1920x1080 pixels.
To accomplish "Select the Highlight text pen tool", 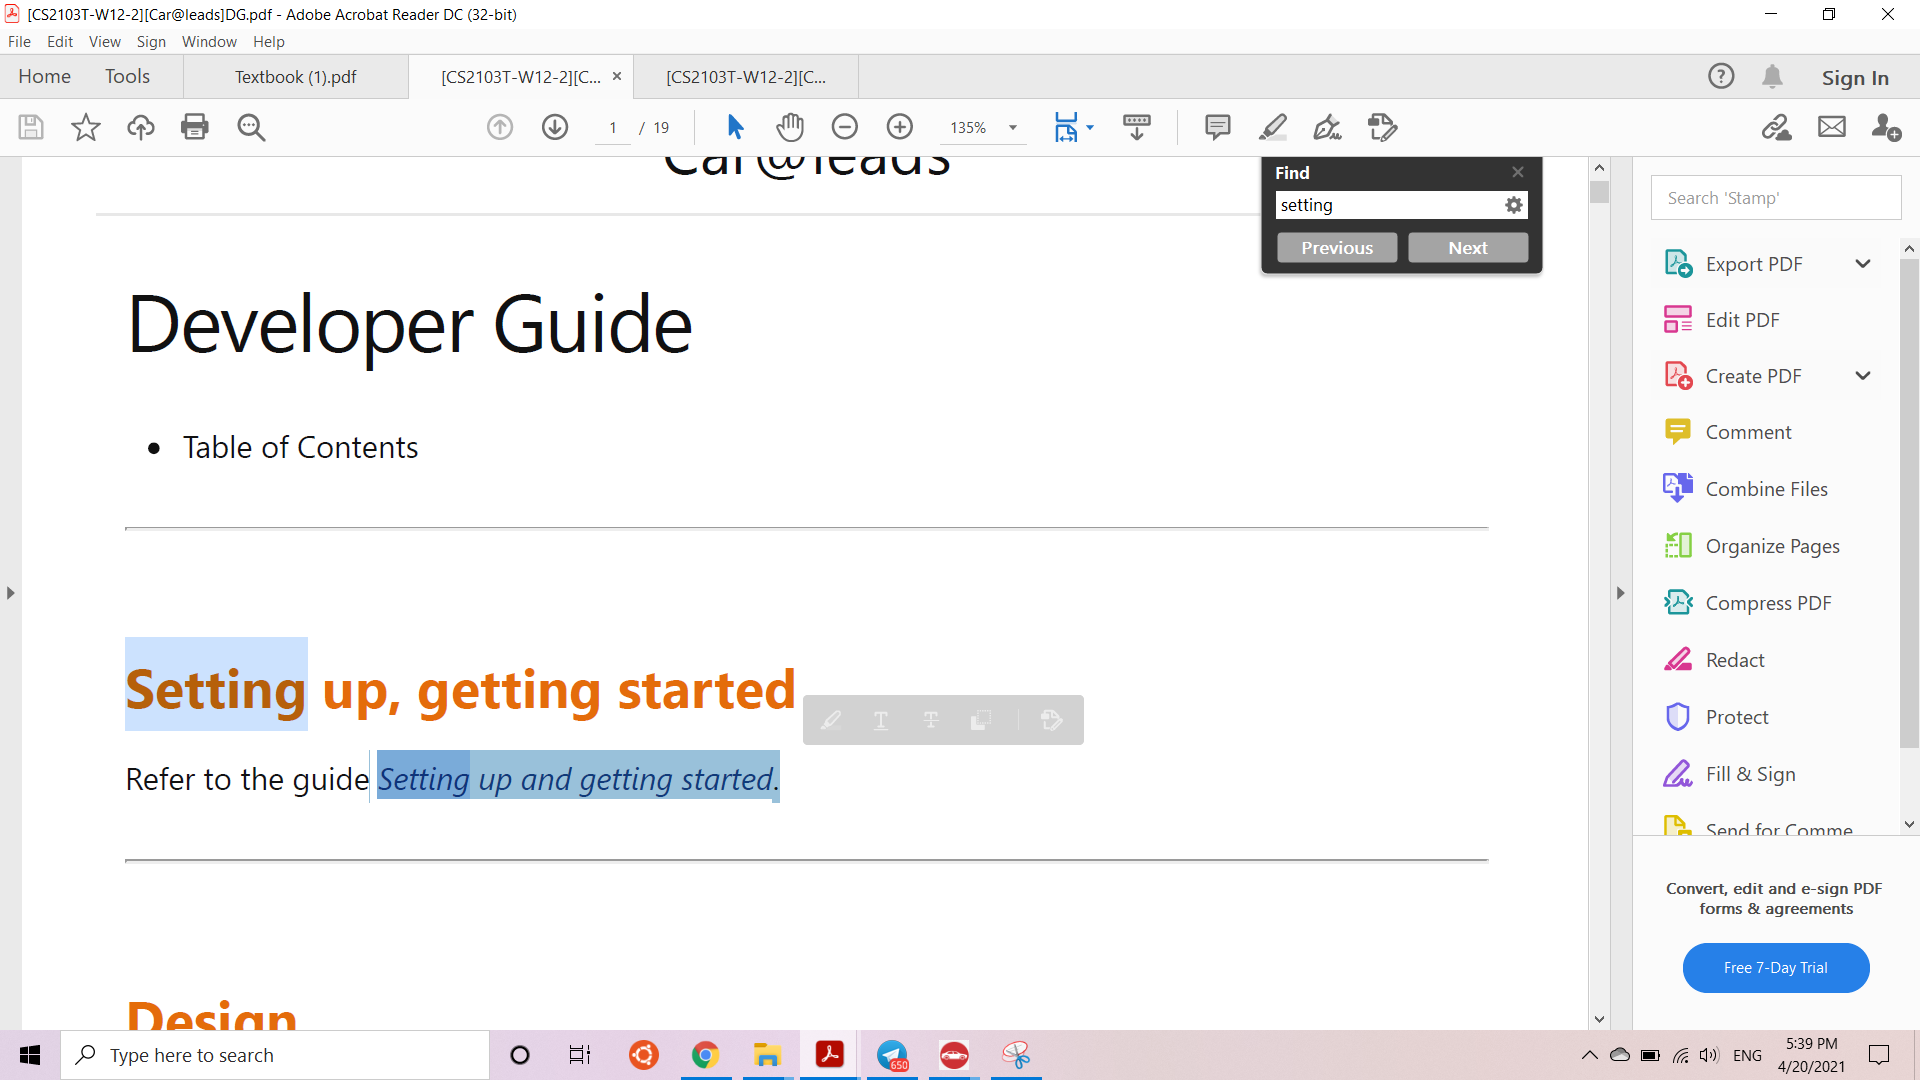I will point(1272,127).
